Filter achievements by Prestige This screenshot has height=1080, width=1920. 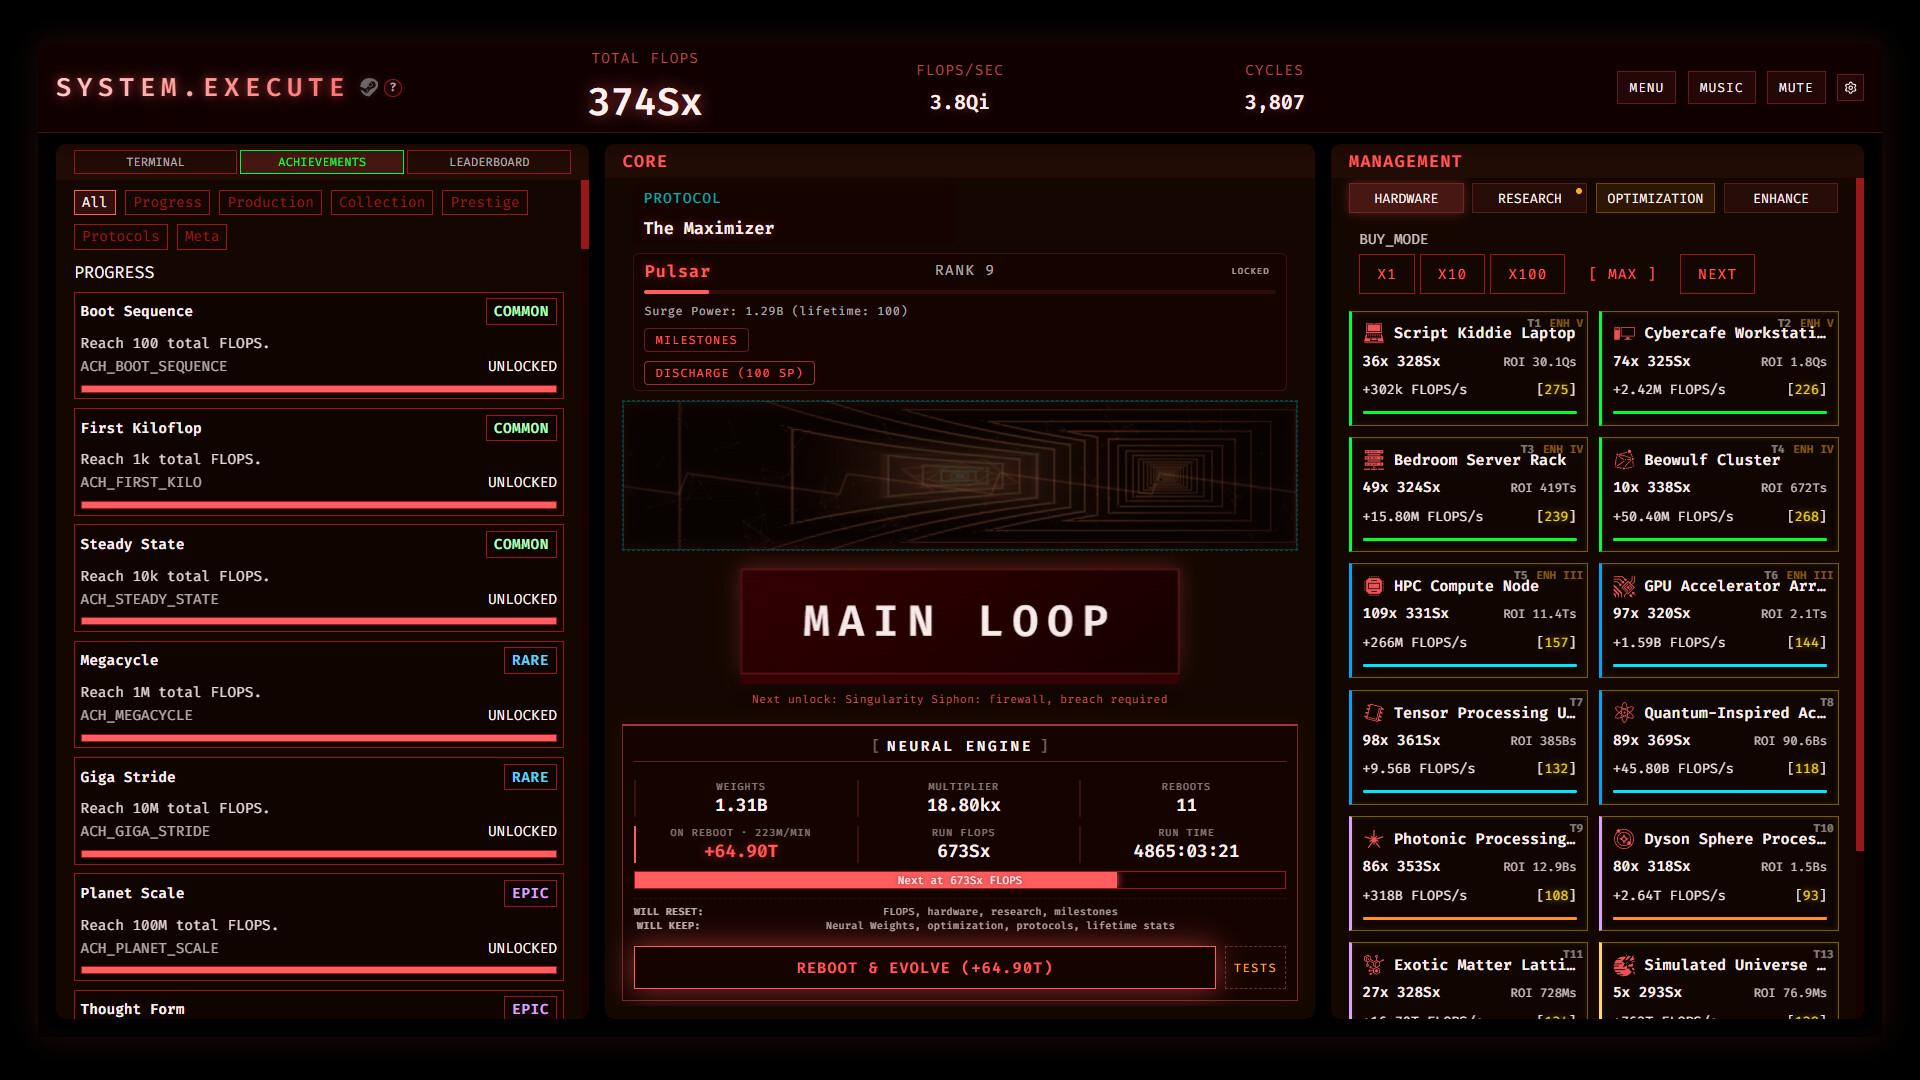point(485,203)
